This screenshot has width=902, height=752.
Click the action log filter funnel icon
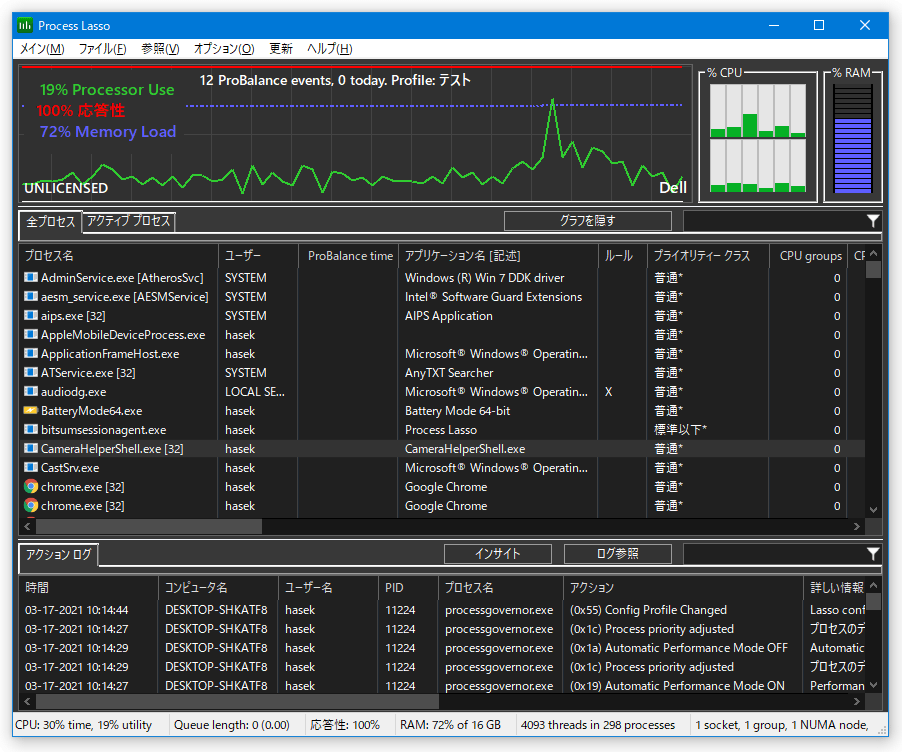[x=873, y=553]
